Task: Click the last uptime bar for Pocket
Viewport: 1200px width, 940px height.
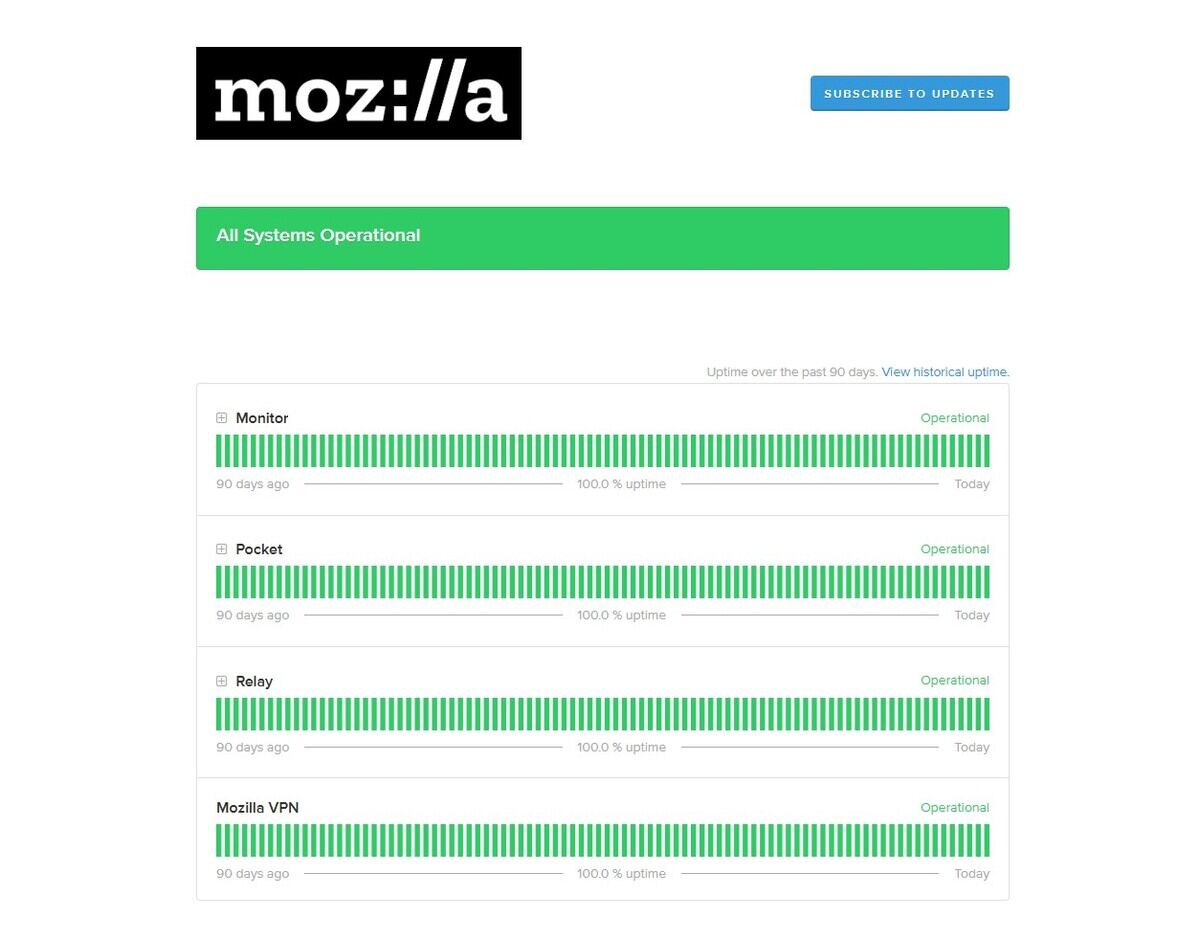Action: coord(986,582)
